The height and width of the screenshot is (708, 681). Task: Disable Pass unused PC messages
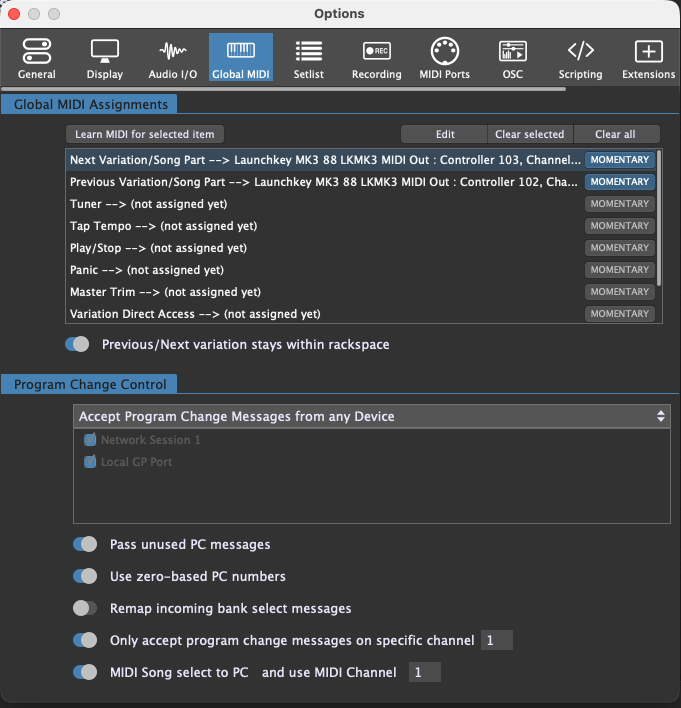85,545
